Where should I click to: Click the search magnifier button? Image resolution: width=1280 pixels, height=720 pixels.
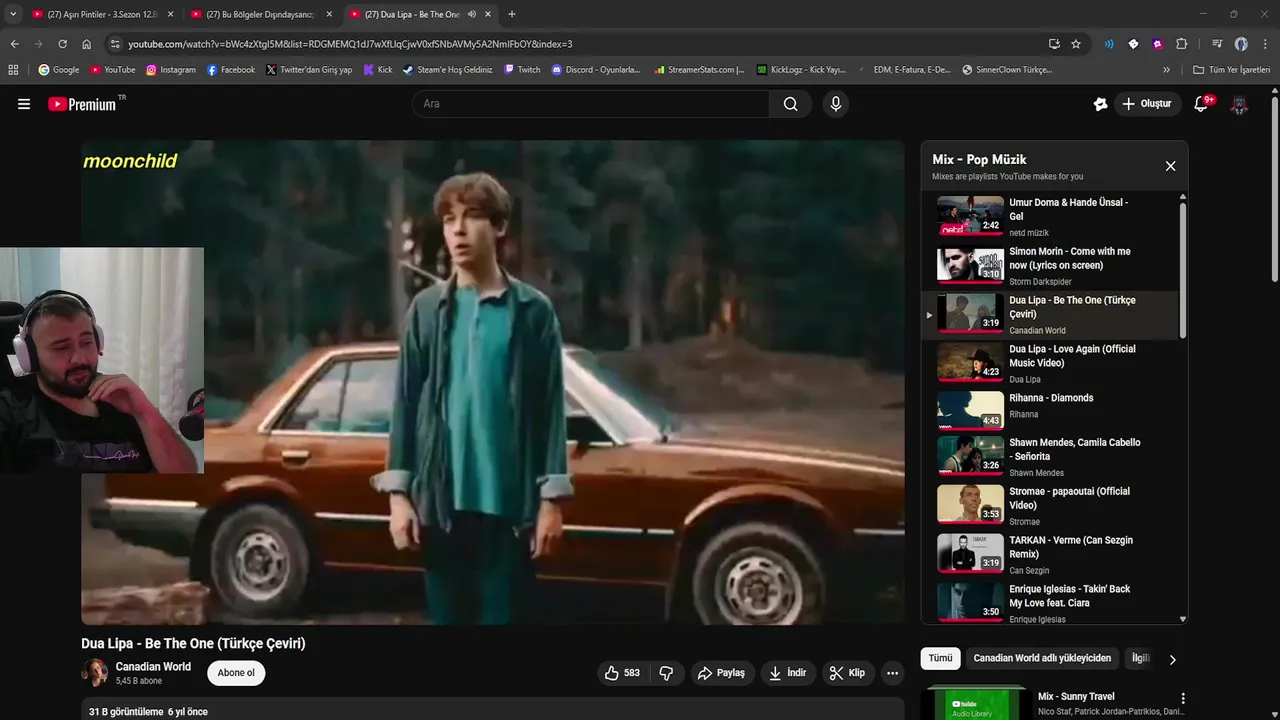coord(790,104)
